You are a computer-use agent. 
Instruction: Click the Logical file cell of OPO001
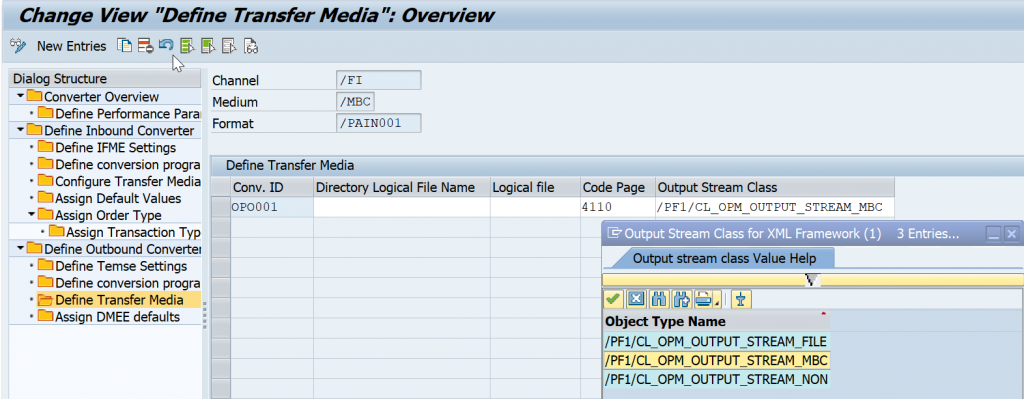[535, 208]
